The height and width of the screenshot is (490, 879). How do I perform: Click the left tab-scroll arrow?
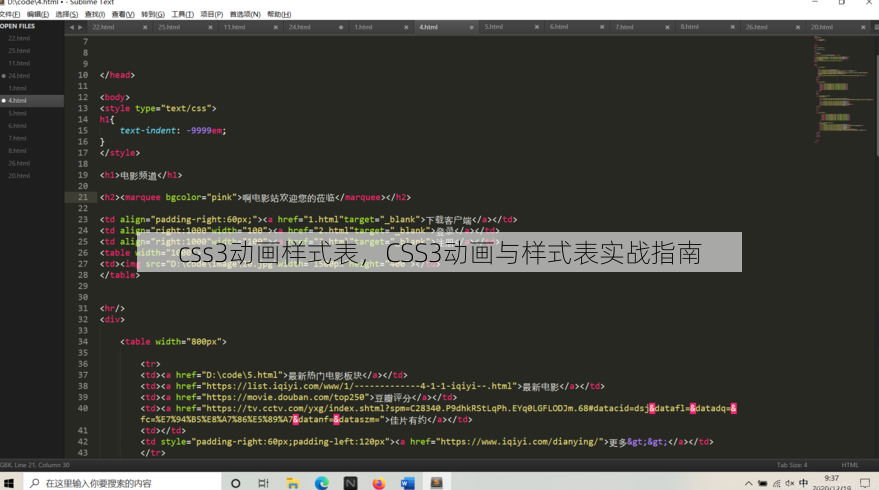coord(72,27)
